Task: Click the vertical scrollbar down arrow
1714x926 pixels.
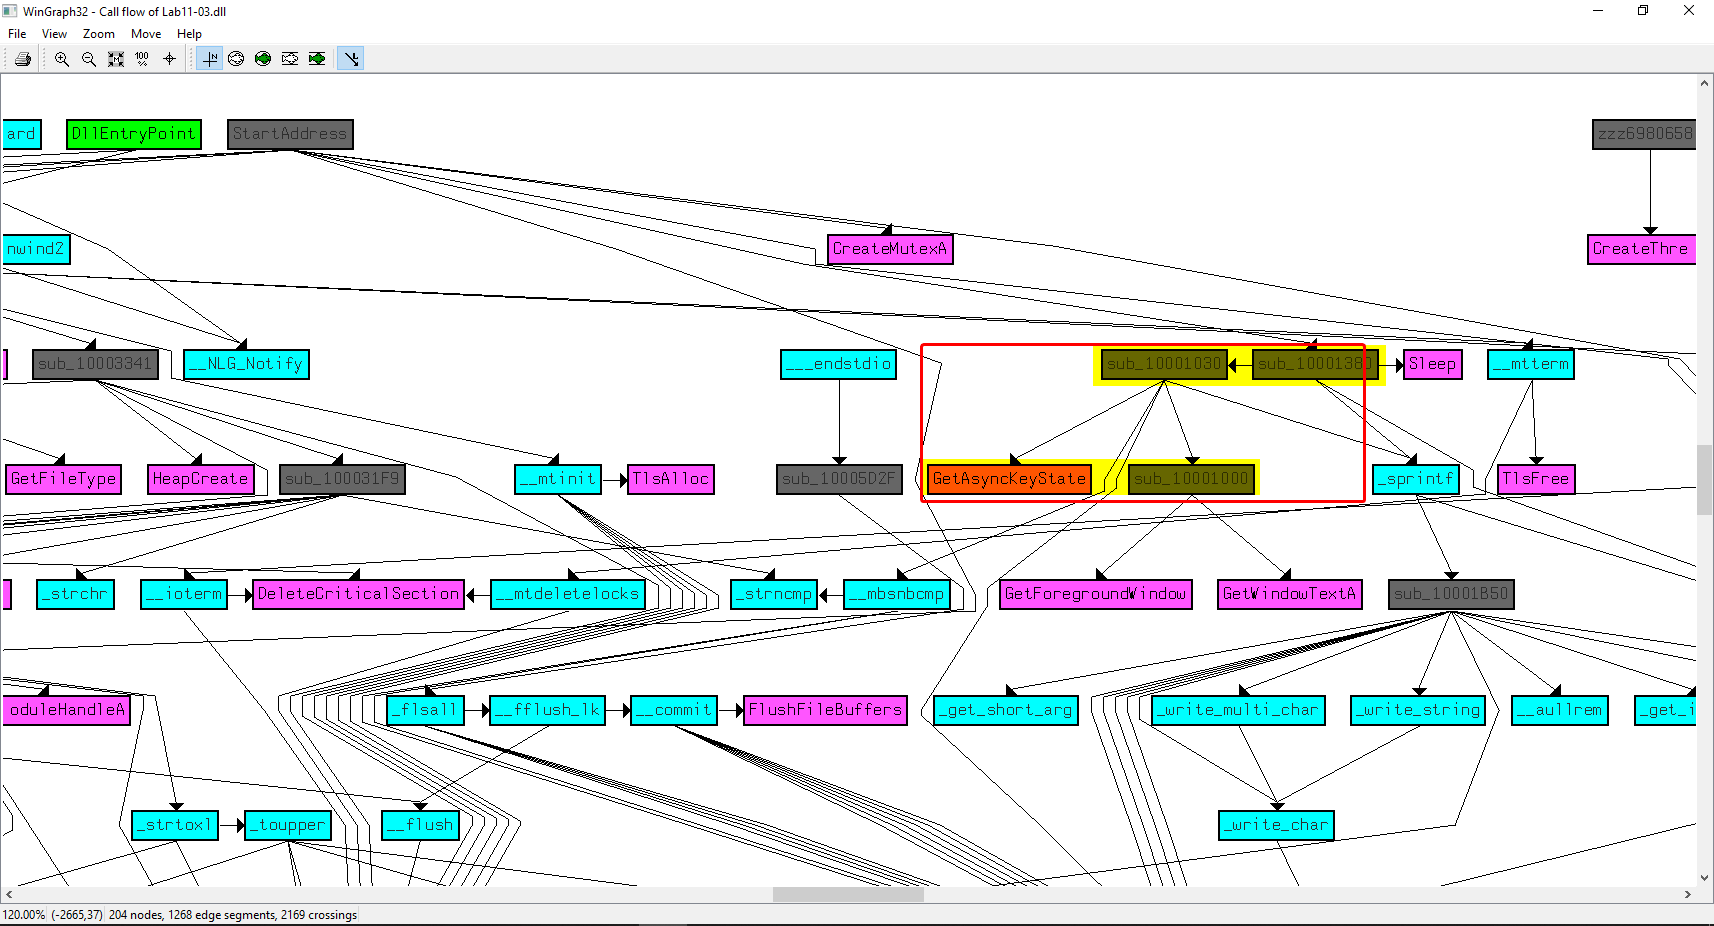Action: click(1704, 878)
